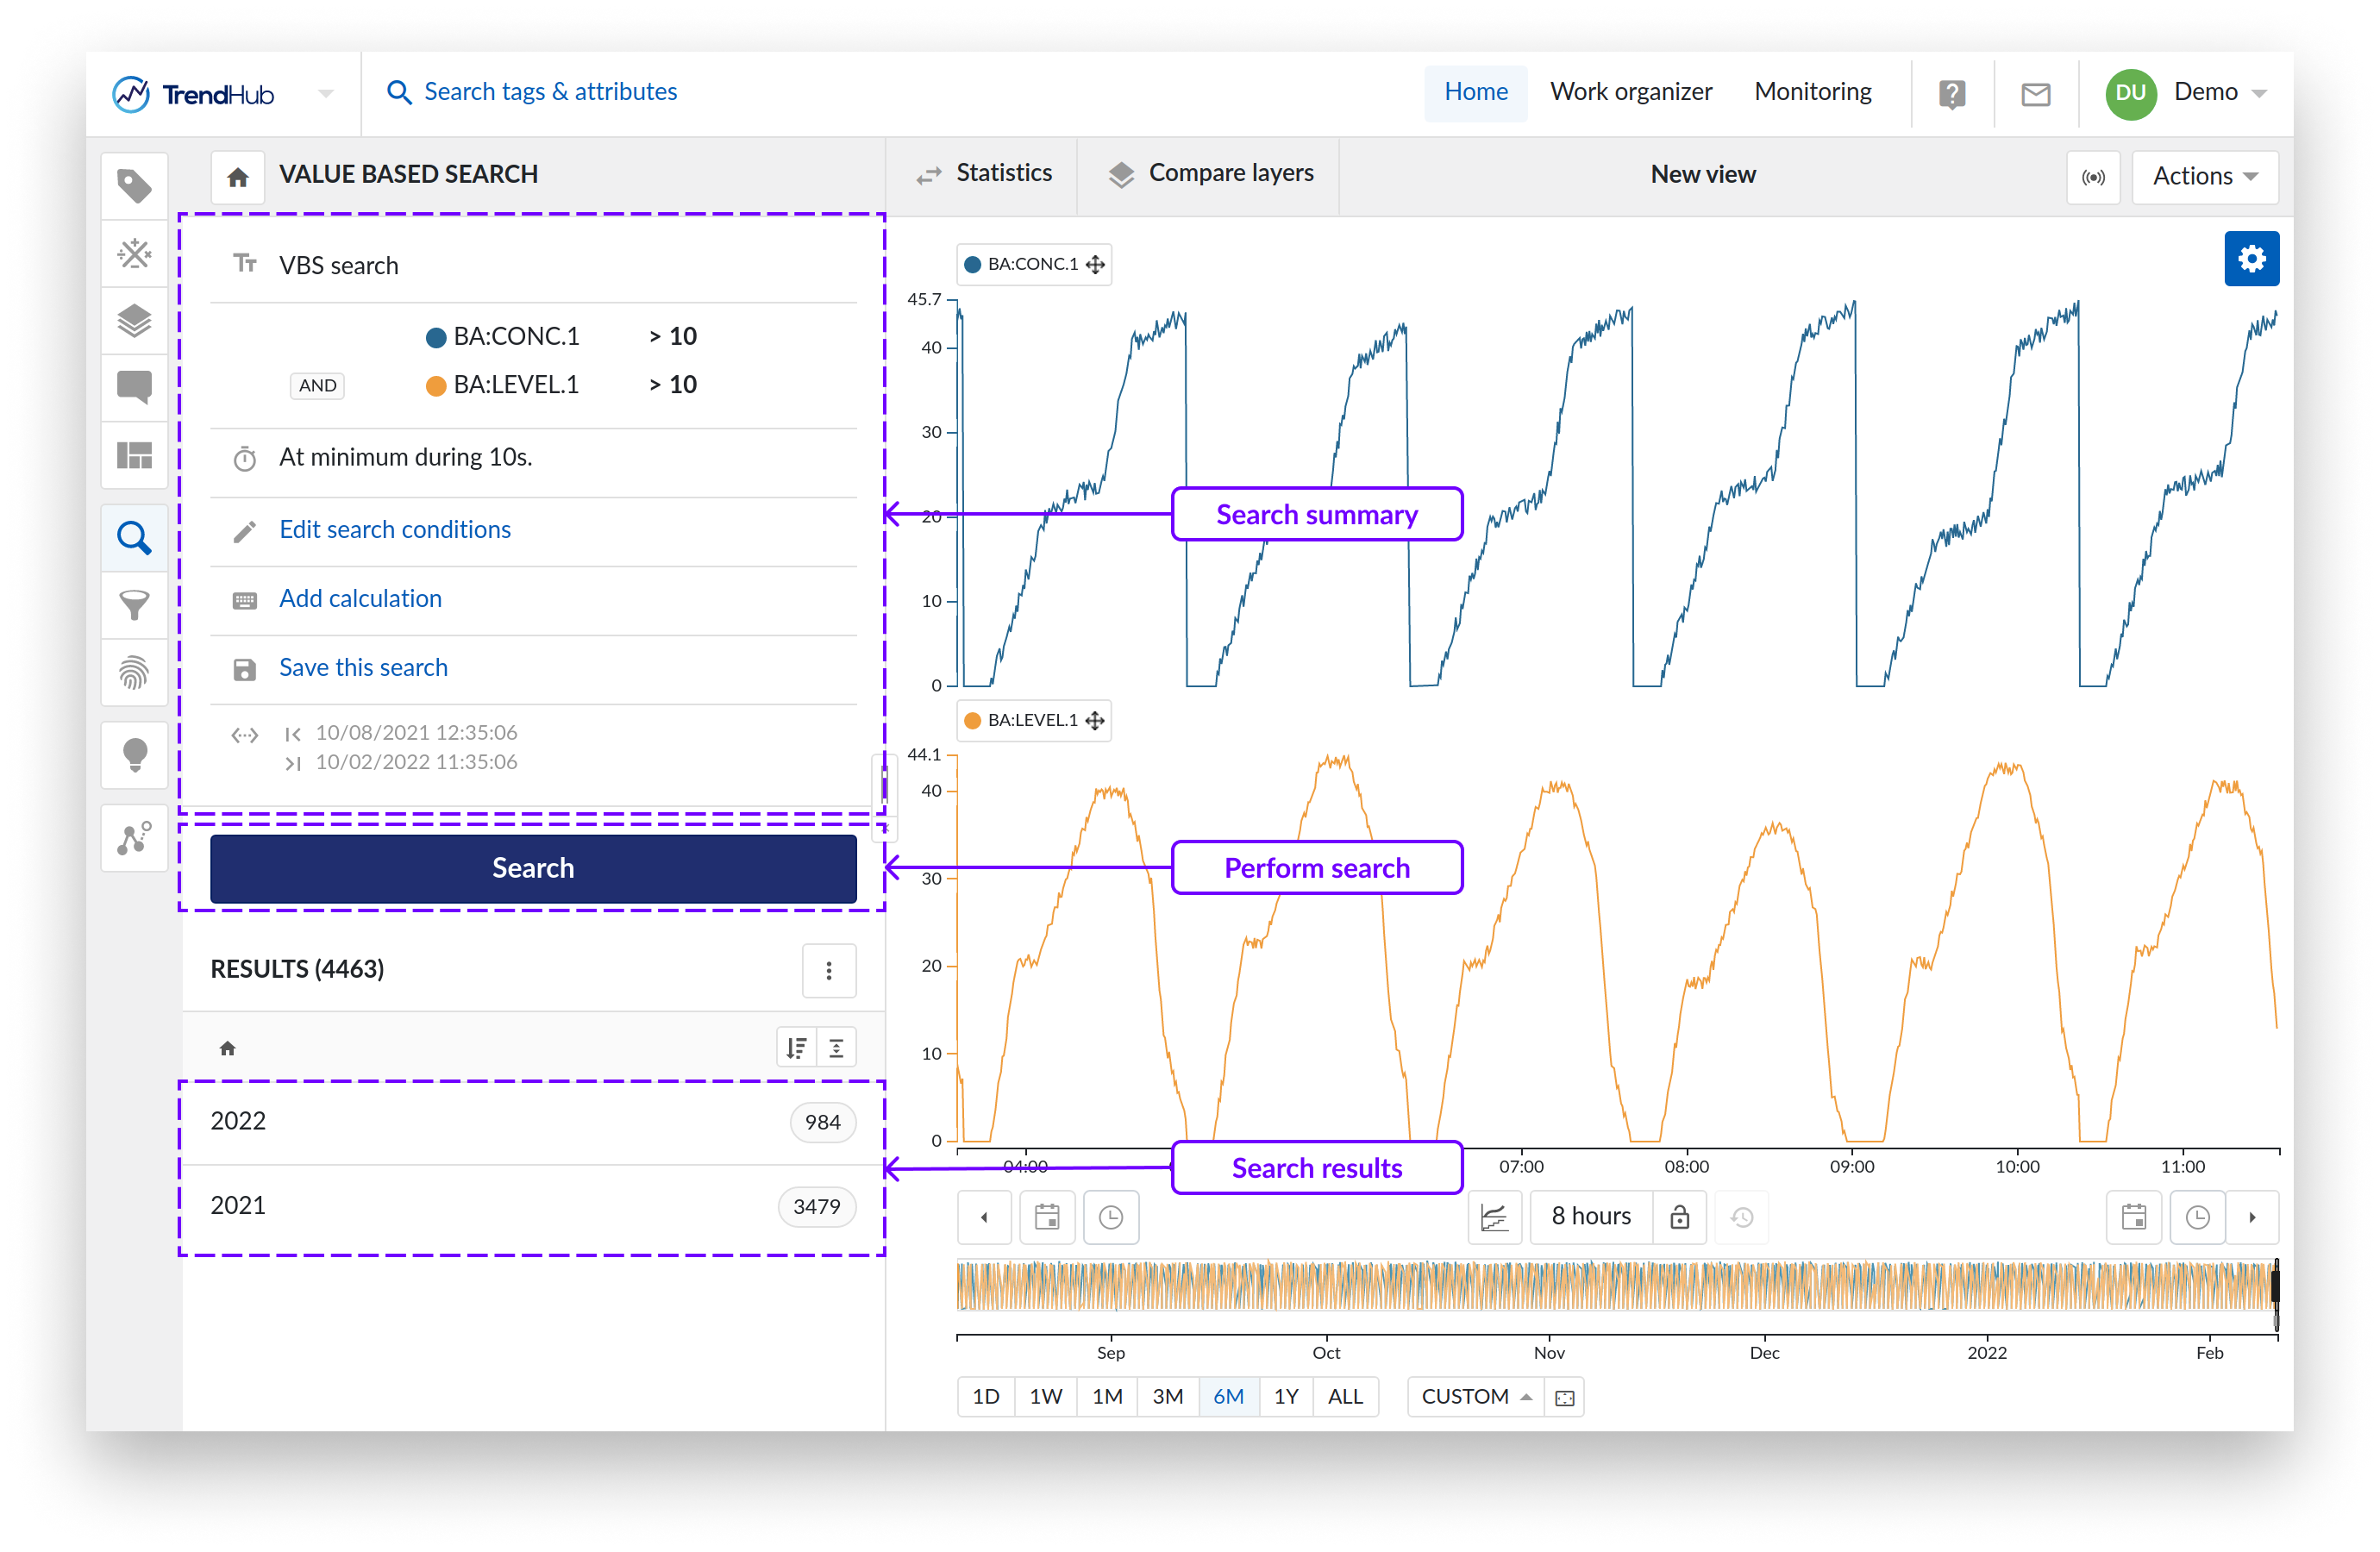The width and height of the screenshot is (2380, 1552).
Task: Open the fingerprints sidebar icon
Action: coord(134,673)
